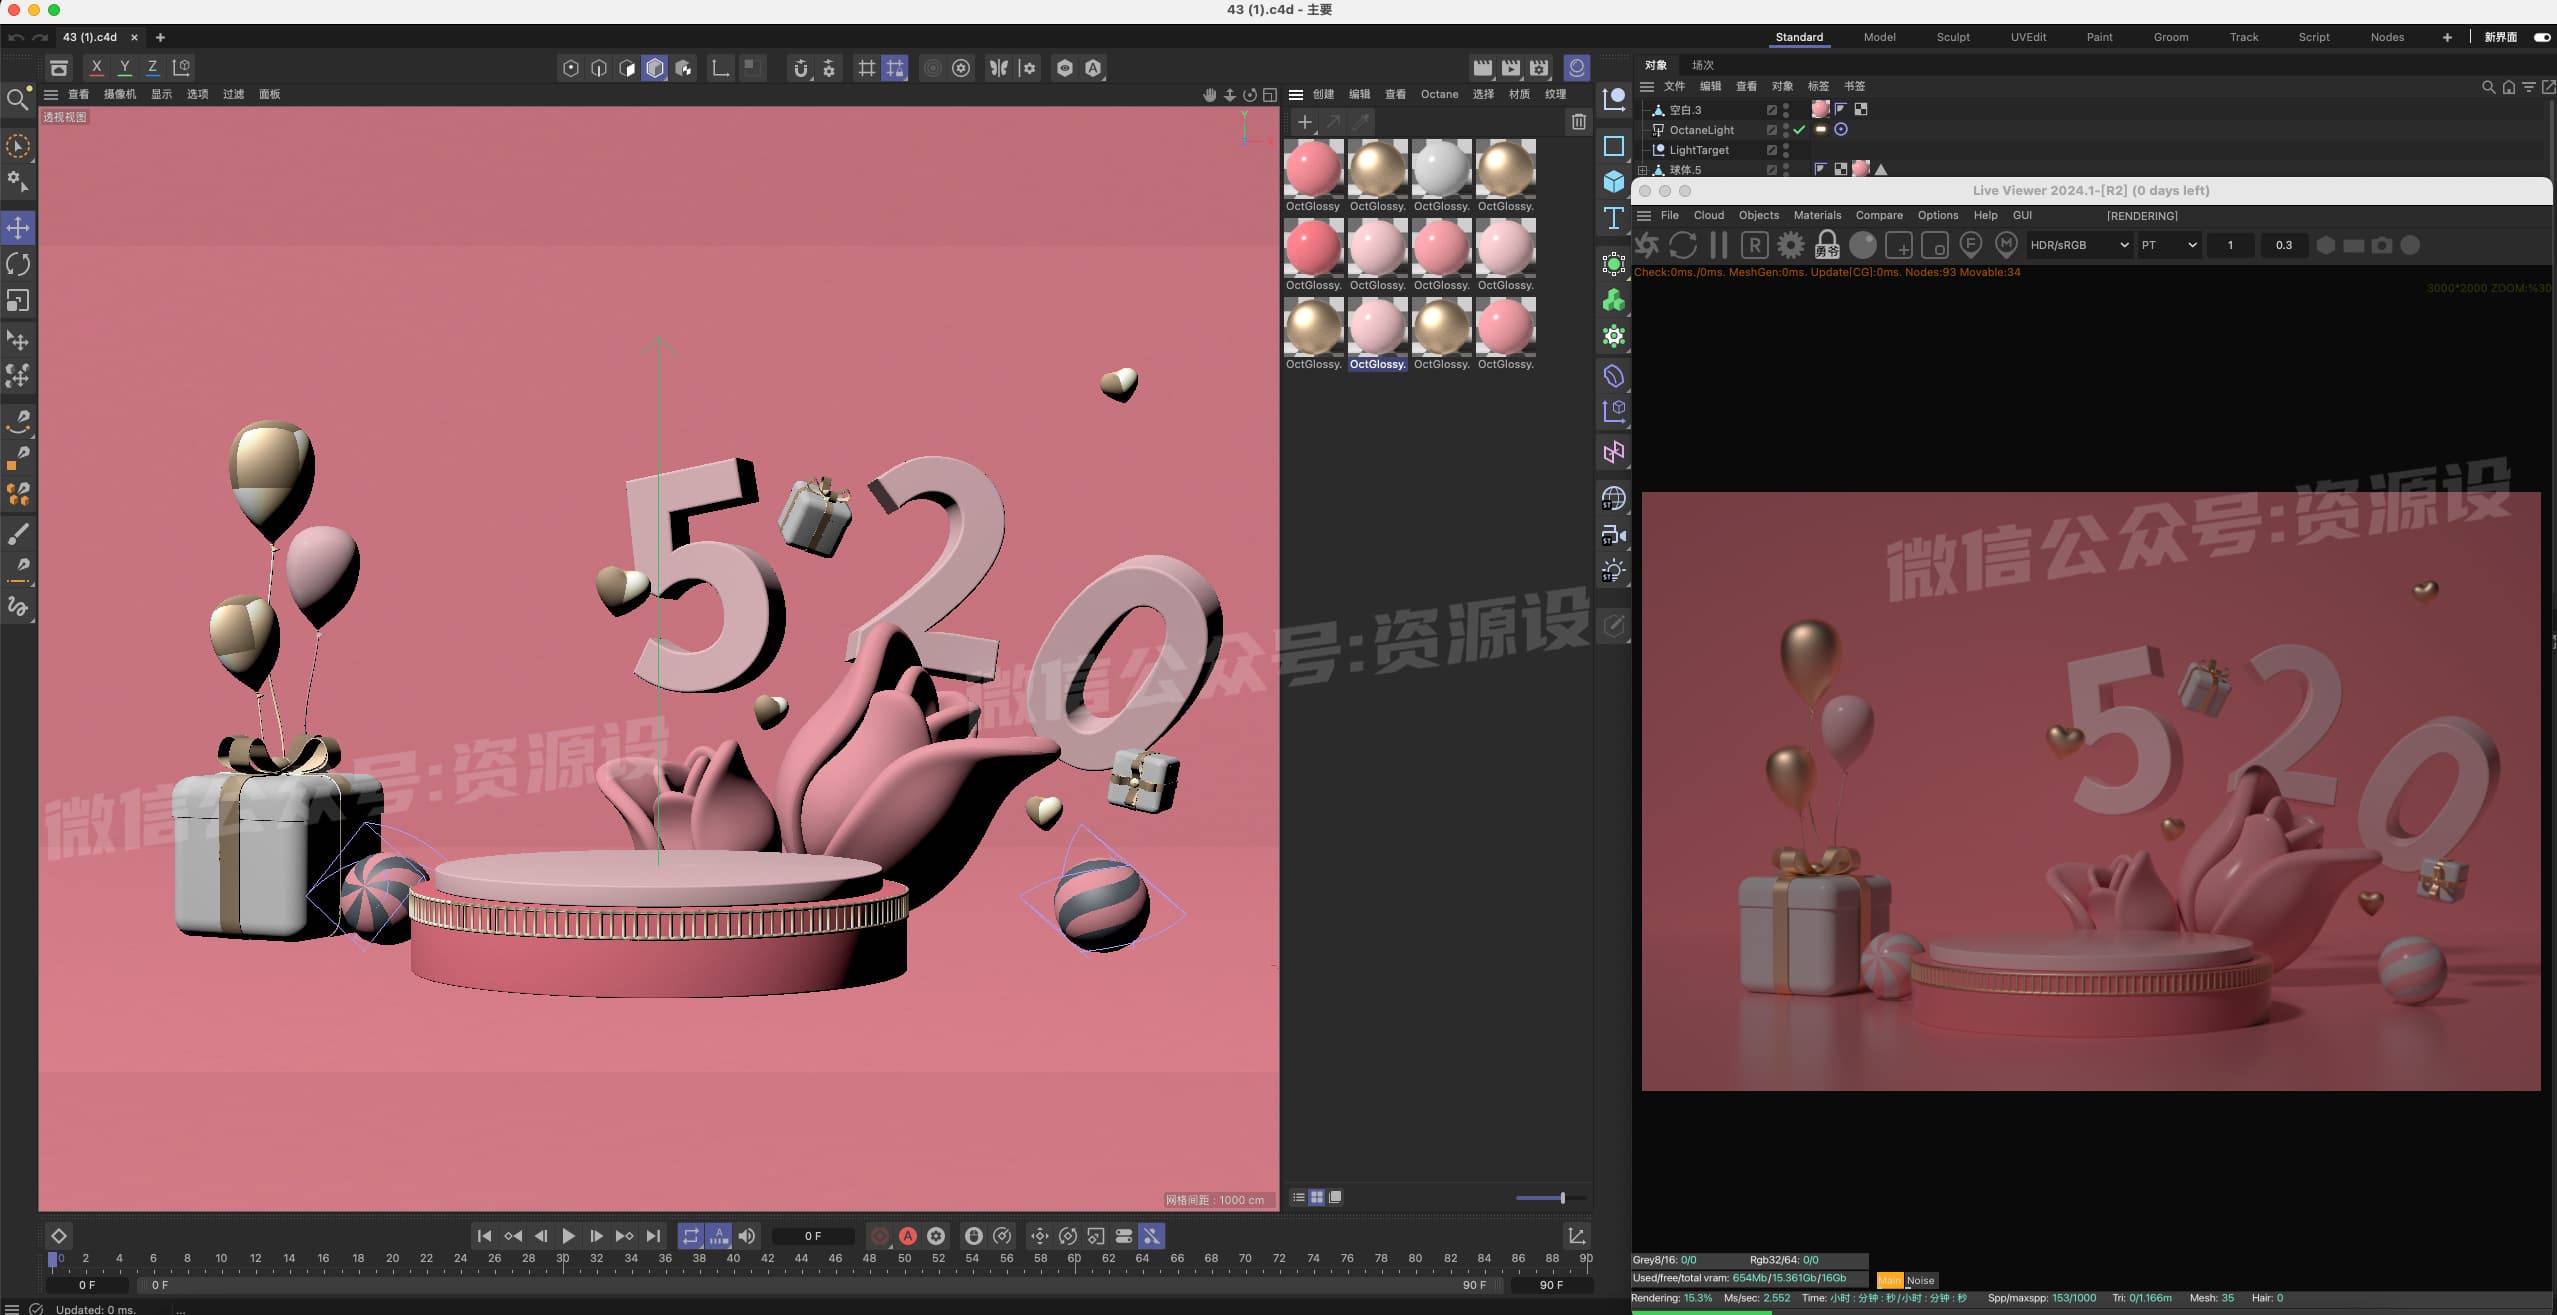Image resolution: width=2557 pixels, height=1315 pixels.
Task: Click the search icon in object manager
Action: [2488, 87]
